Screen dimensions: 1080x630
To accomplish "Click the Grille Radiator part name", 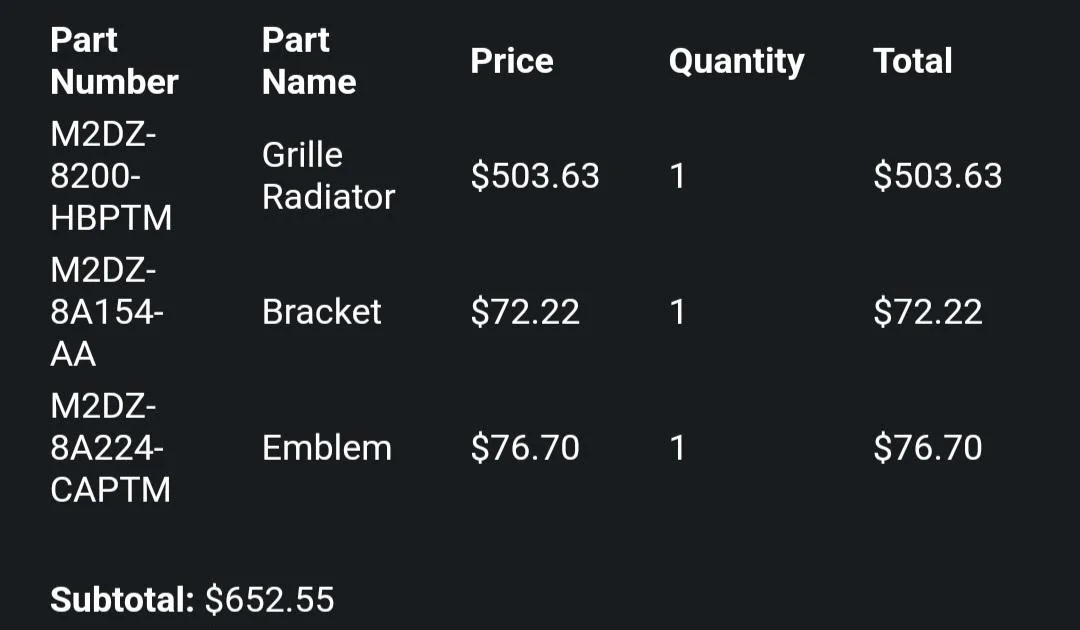I will tap(329, 176).
